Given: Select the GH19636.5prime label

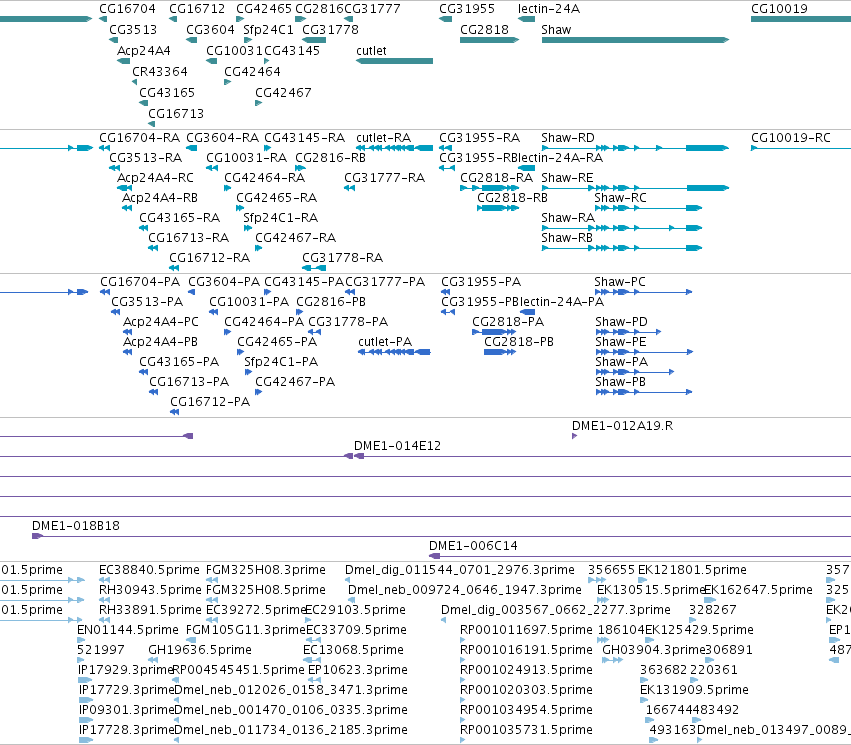Looking at the screenshot, I should point(200,650).
